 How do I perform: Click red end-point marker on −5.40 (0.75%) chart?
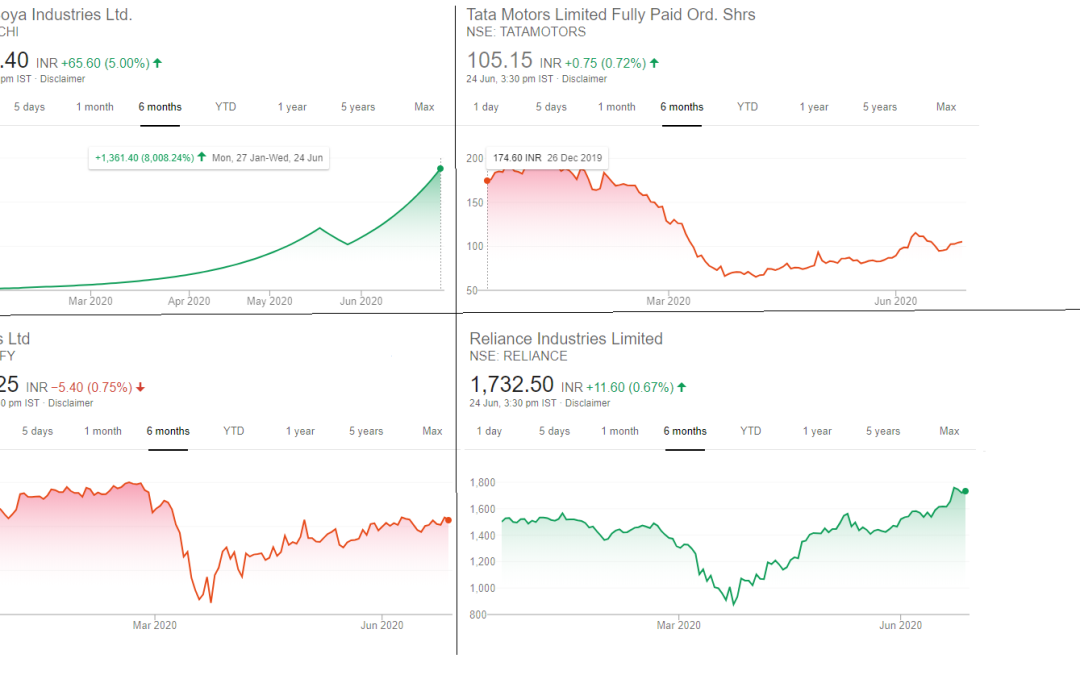pos(448,520)
